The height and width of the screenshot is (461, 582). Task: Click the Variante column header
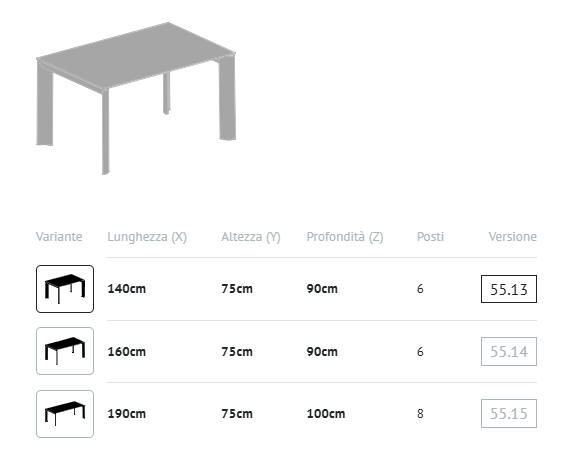click(x=59, y=236)
